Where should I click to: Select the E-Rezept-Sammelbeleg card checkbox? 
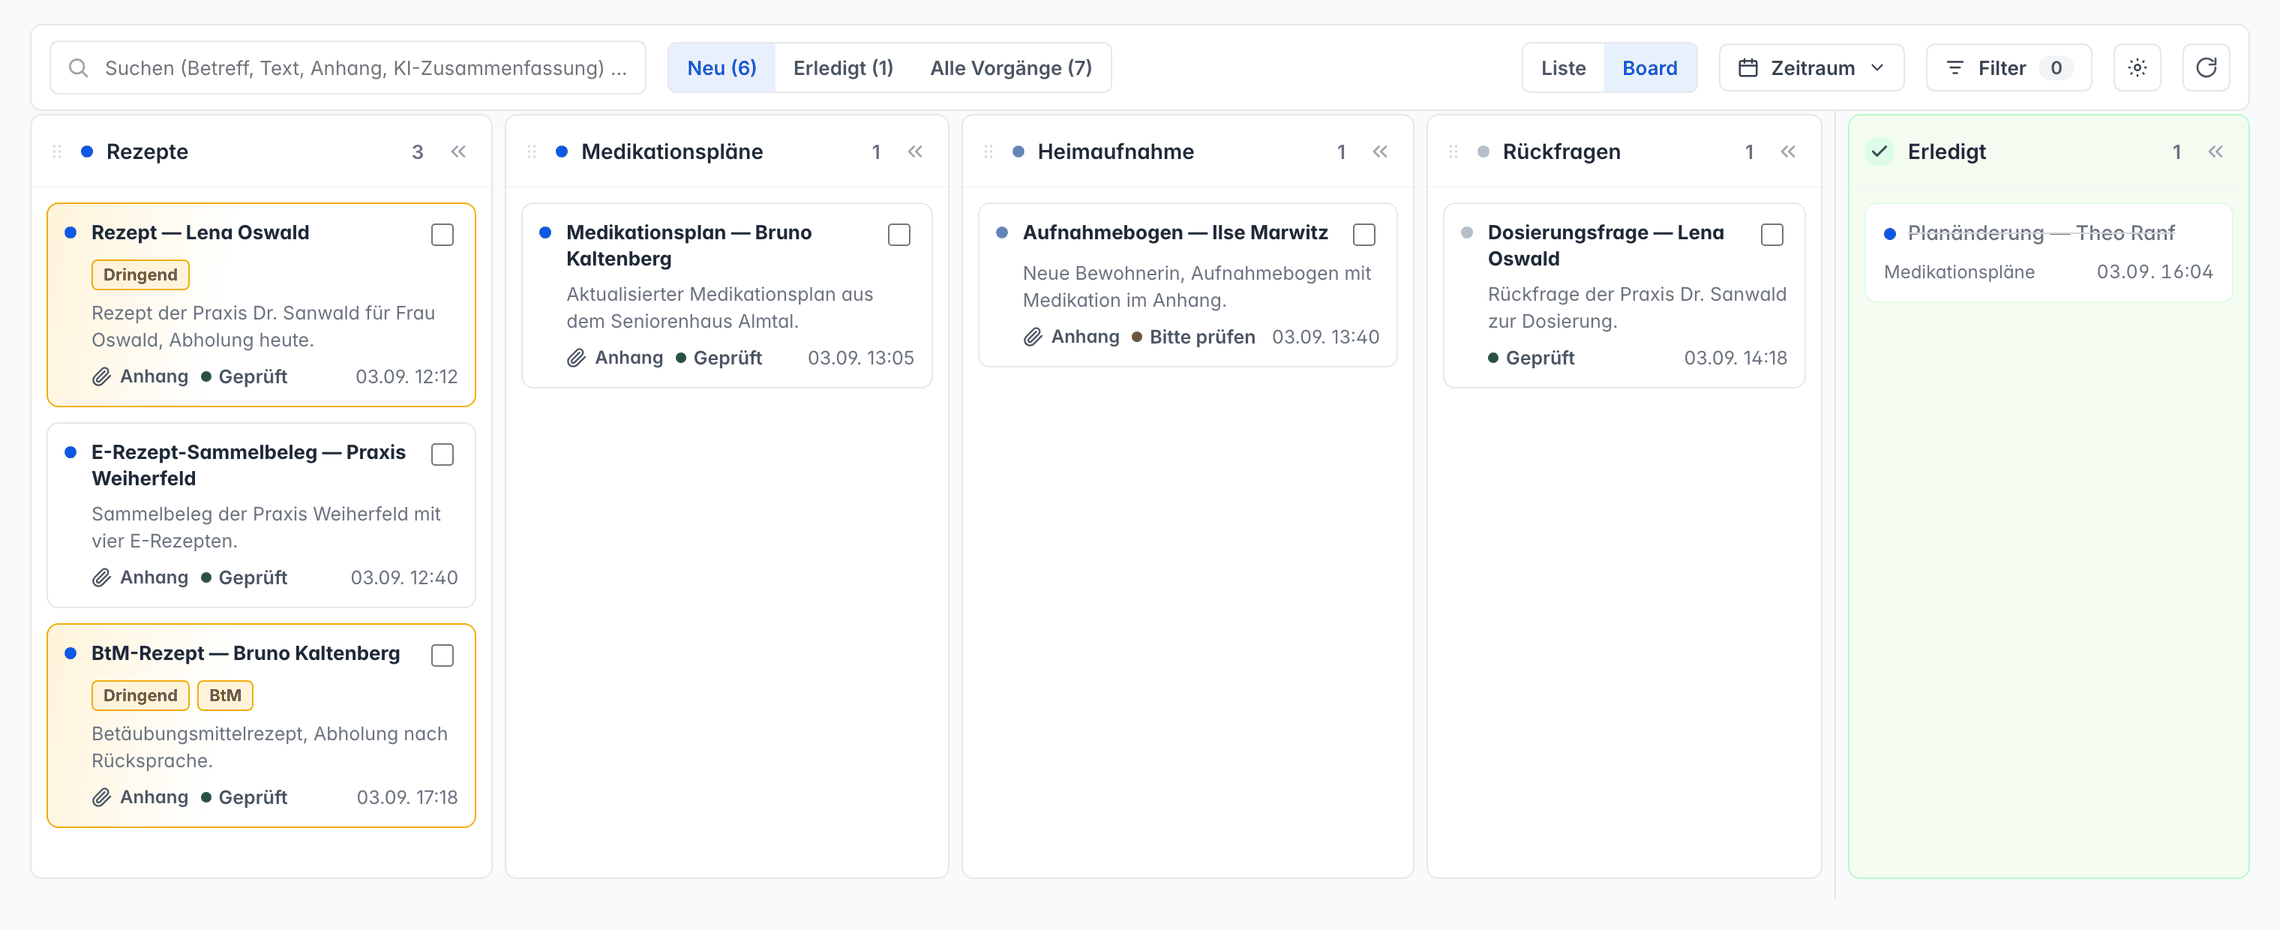pos(442,455)
